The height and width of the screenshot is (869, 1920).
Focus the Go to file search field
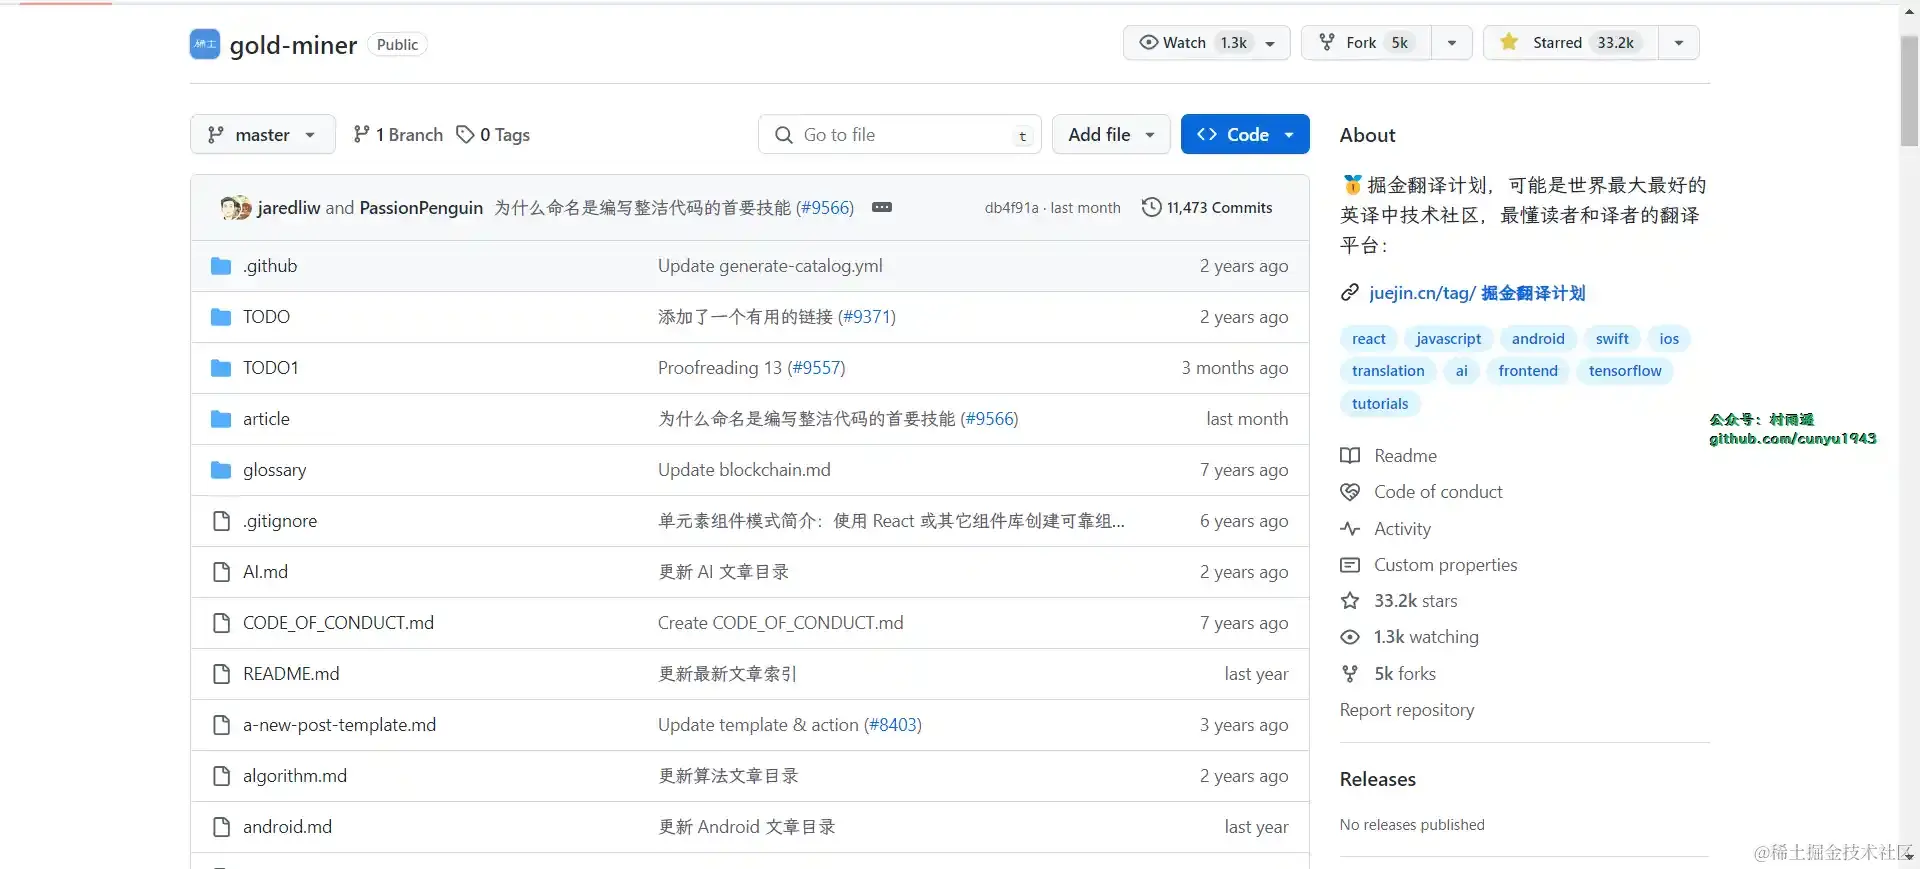(900, 134)
